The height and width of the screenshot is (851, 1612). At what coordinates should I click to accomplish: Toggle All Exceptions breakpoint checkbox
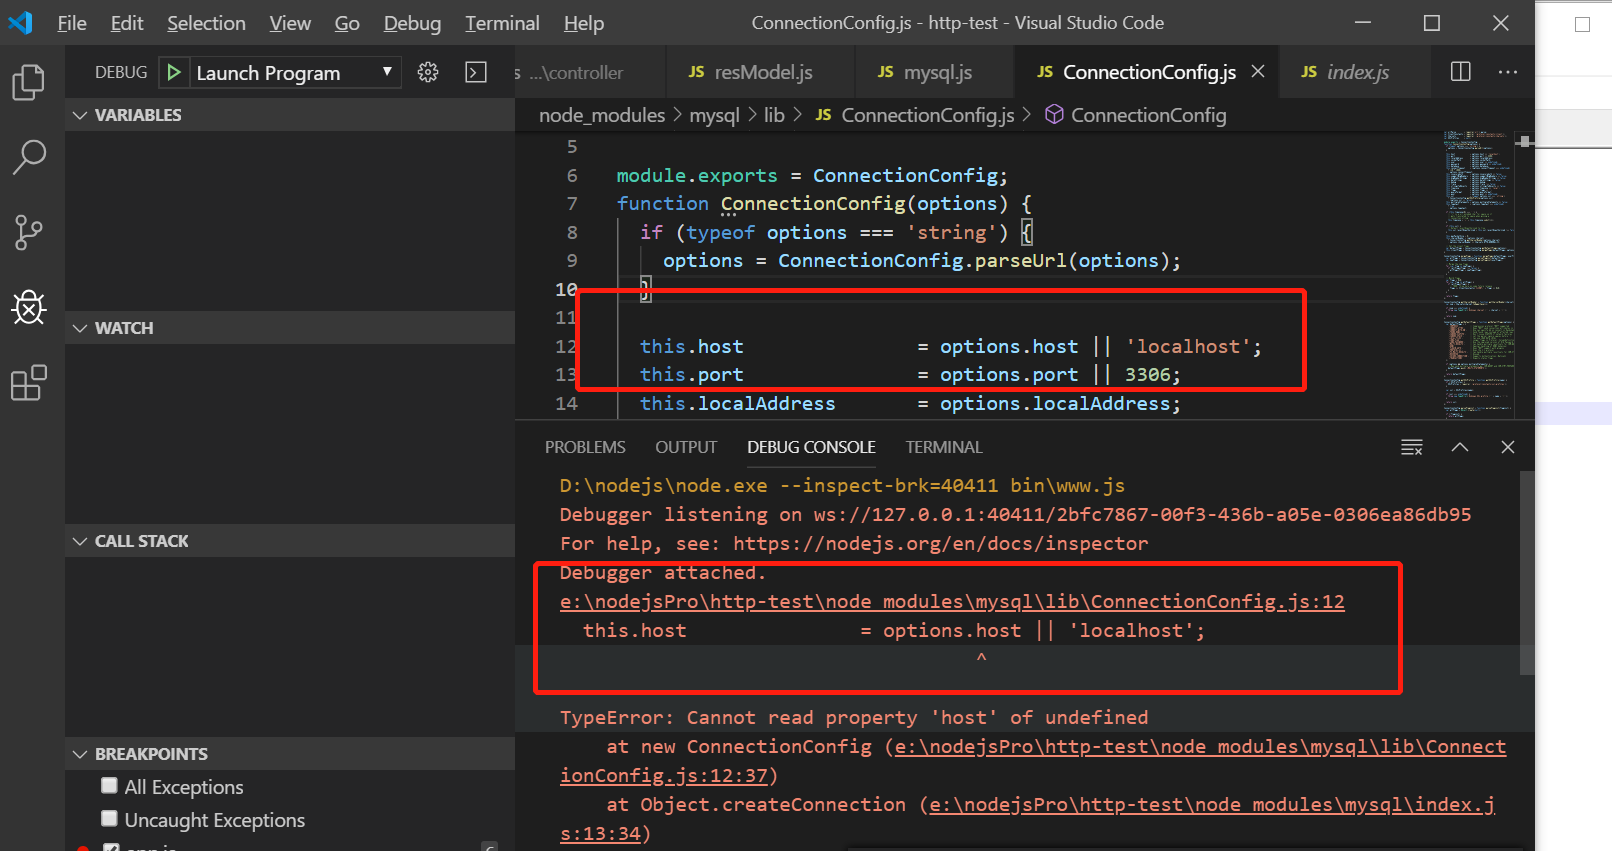110,786
